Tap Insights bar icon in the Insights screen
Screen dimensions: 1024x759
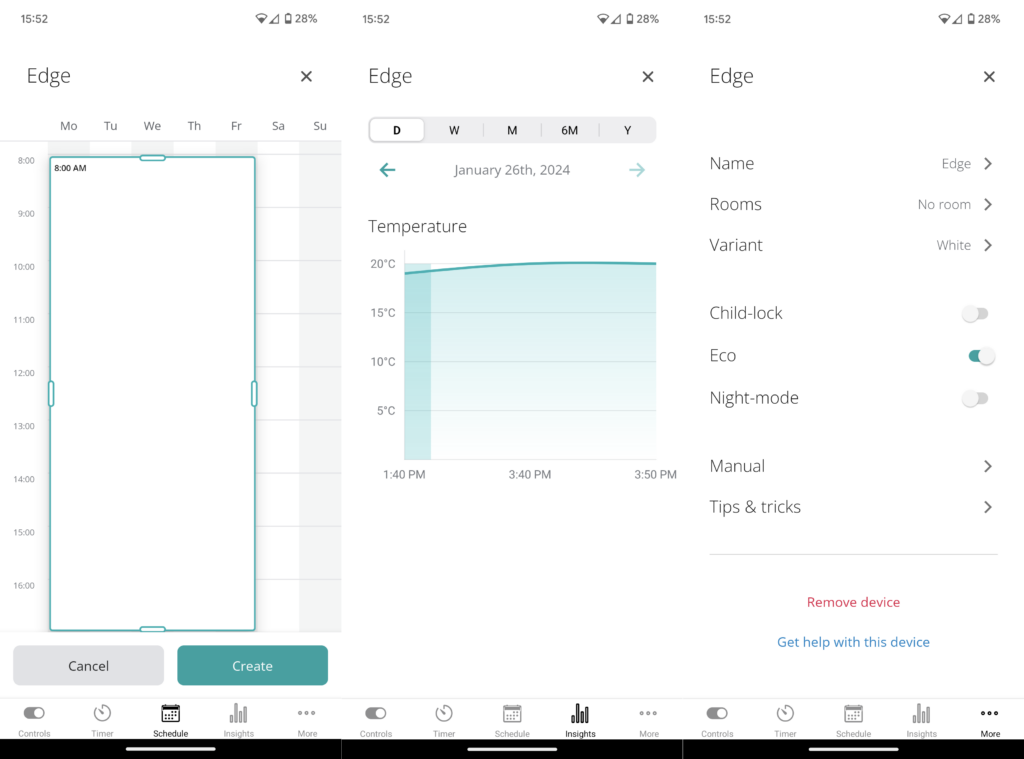click(580, 713)
